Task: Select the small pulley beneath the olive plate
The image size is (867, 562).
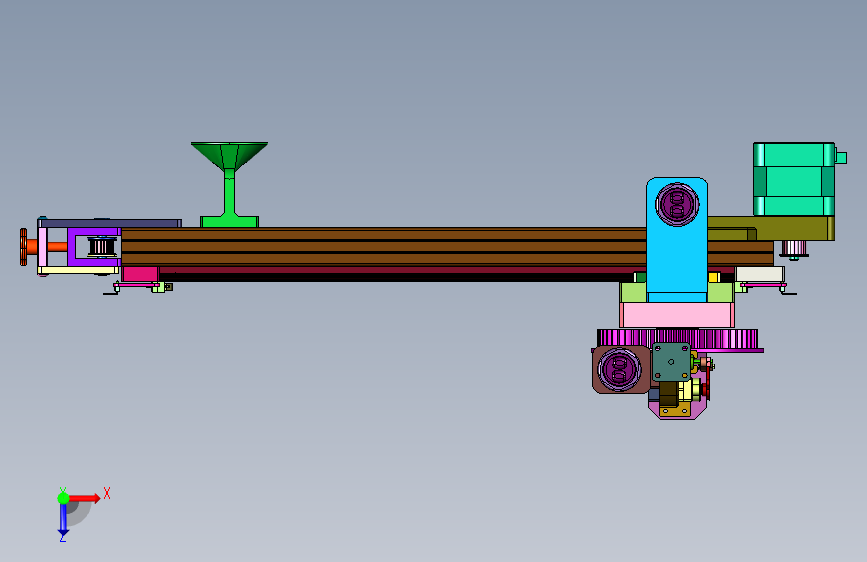Action: click(x=794, y=249)
